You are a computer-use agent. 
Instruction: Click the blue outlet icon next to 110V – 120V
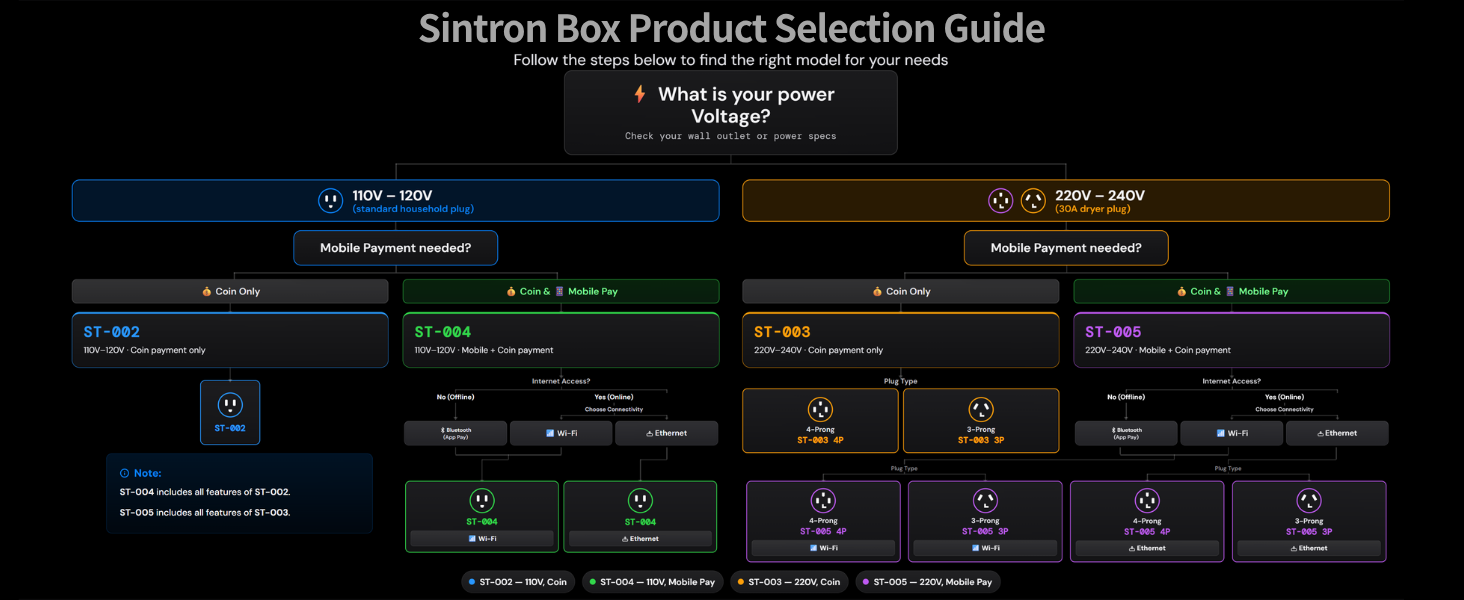331,201
